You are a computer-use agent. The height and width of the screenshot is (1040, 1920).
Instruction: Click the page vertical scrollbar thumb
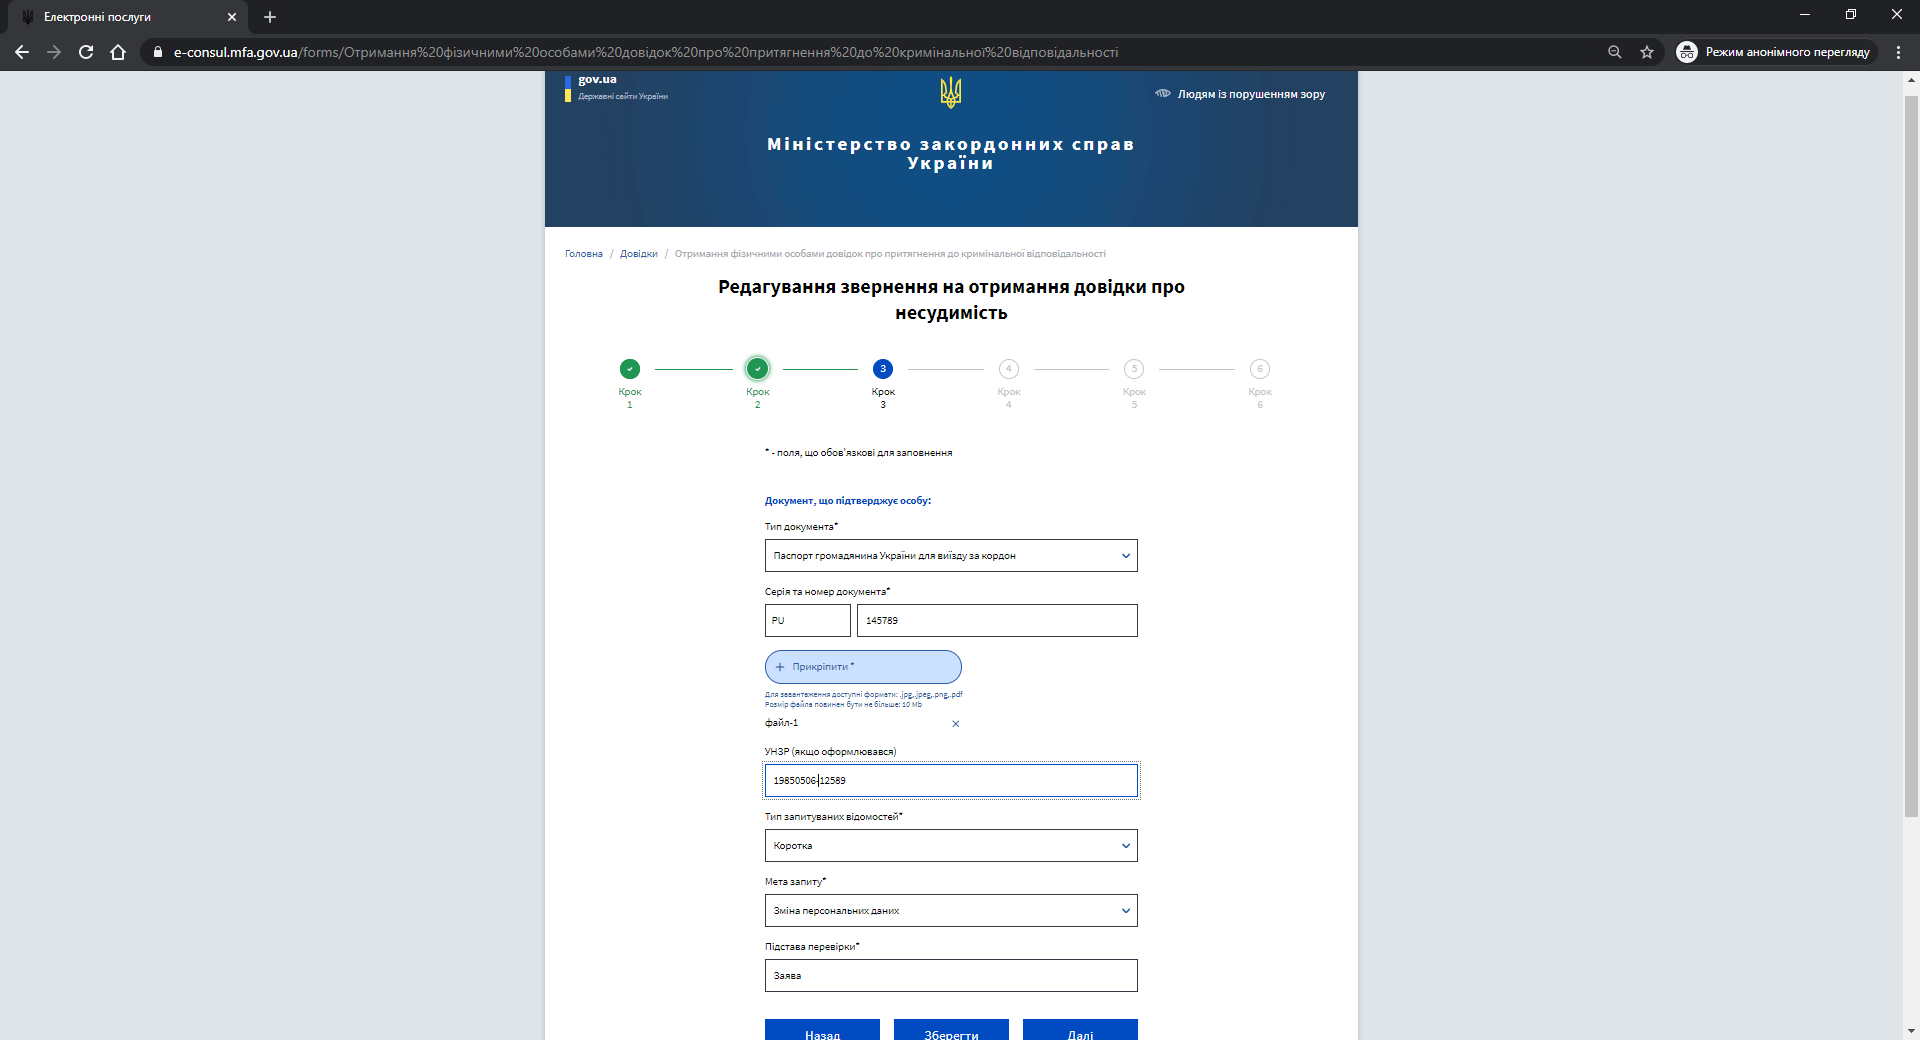click(x=1911, y=456)
